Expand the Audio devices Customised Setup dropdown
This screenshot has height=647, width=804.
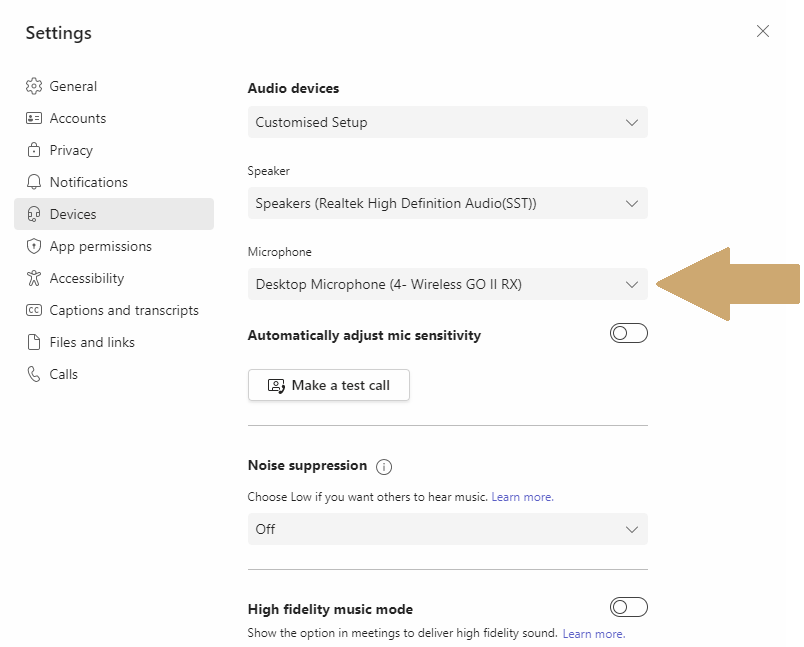(448, 122)
